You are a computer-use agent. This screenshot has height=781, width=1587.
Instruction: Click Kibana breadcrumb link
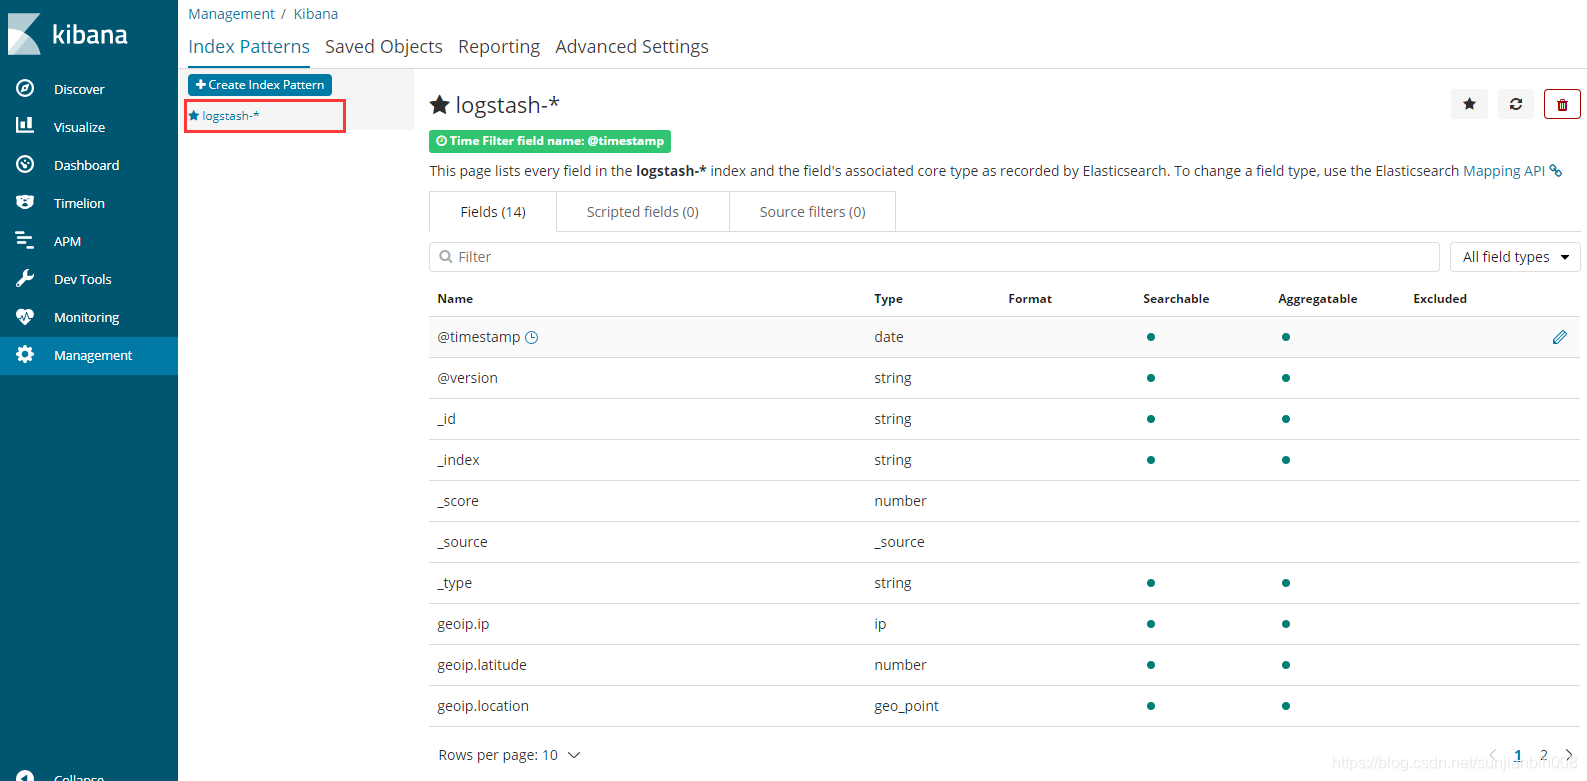tap(316, 14)
